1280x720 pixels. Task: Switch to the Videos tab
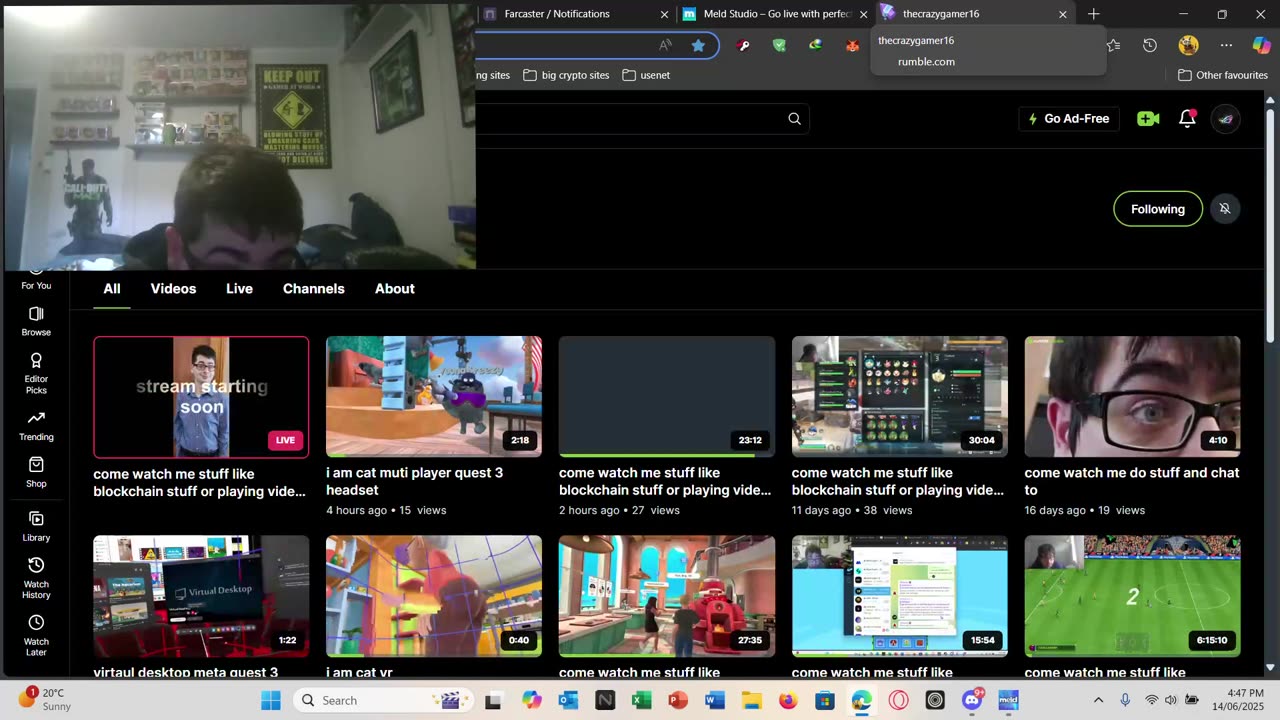[173, 289]
